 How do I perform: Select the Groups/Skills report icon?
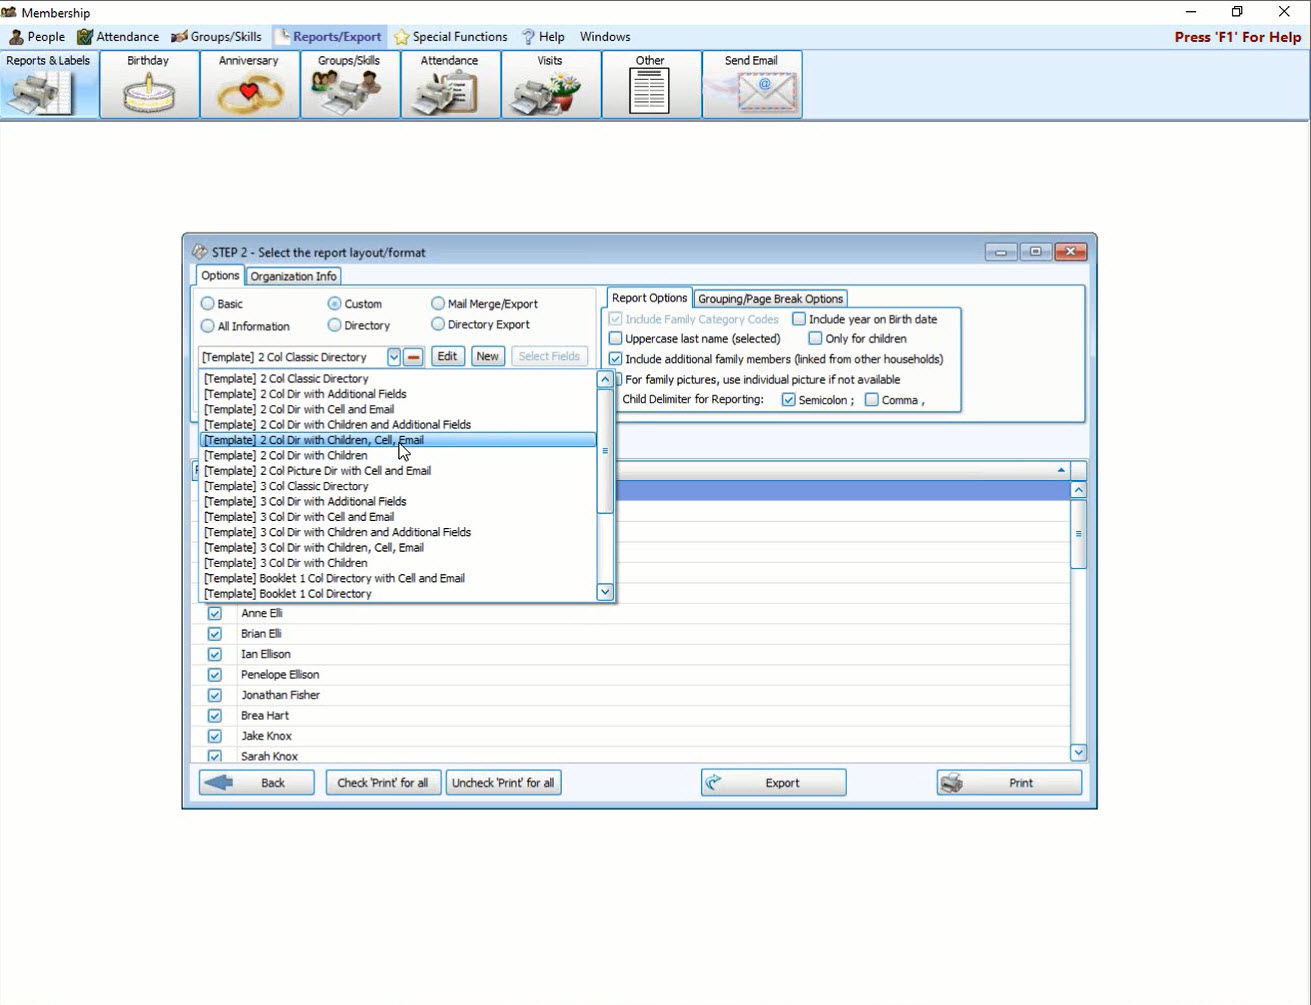tap(349, 92)
